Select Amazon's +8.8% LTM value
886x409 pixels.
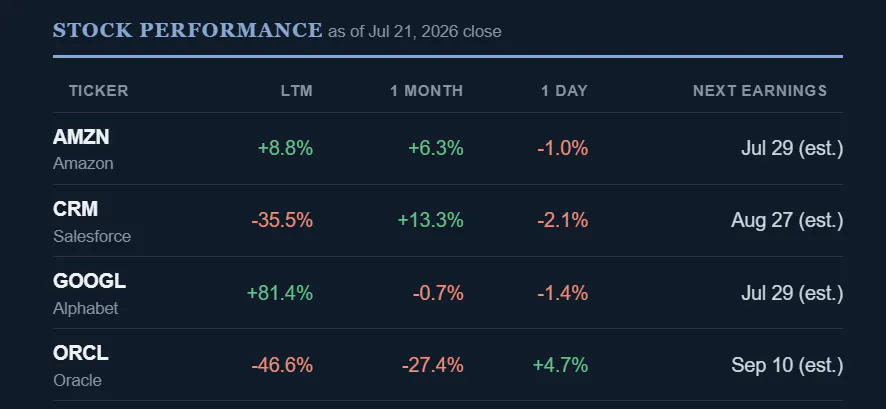point(285,149)
